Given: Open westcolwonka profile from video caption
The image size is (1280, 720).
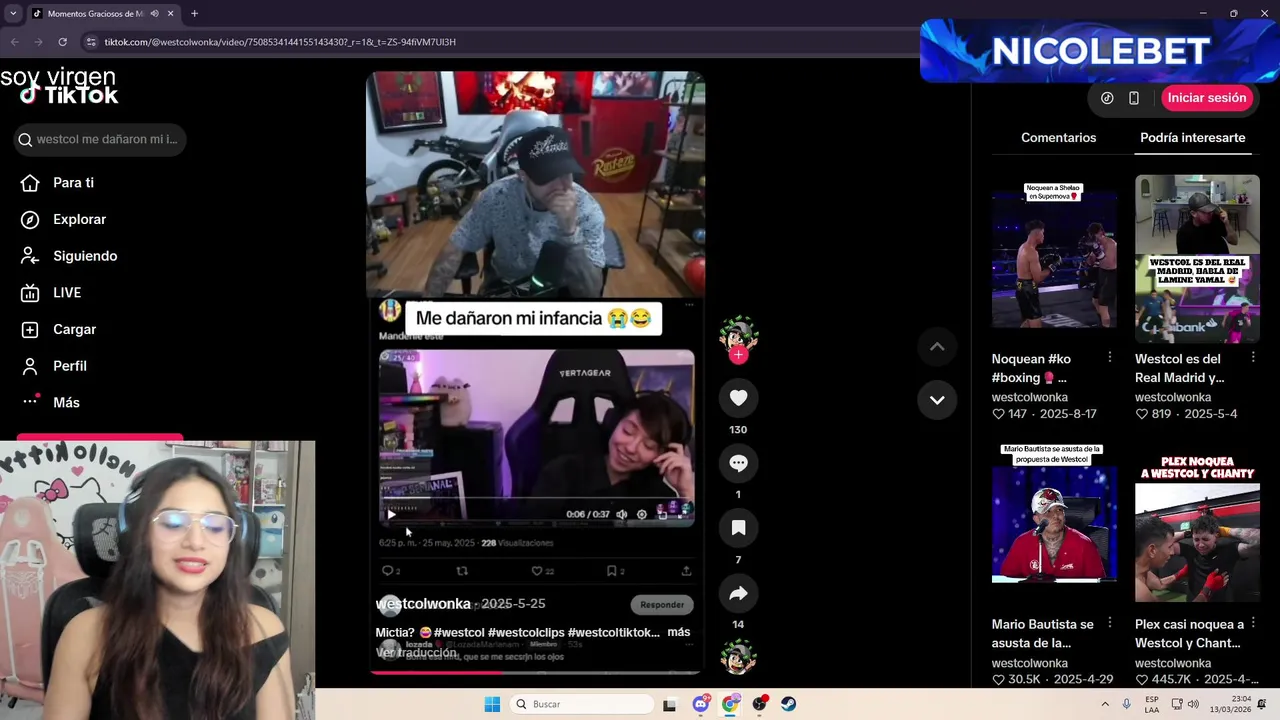Looking at the screenshot, I should coord(423,604).
